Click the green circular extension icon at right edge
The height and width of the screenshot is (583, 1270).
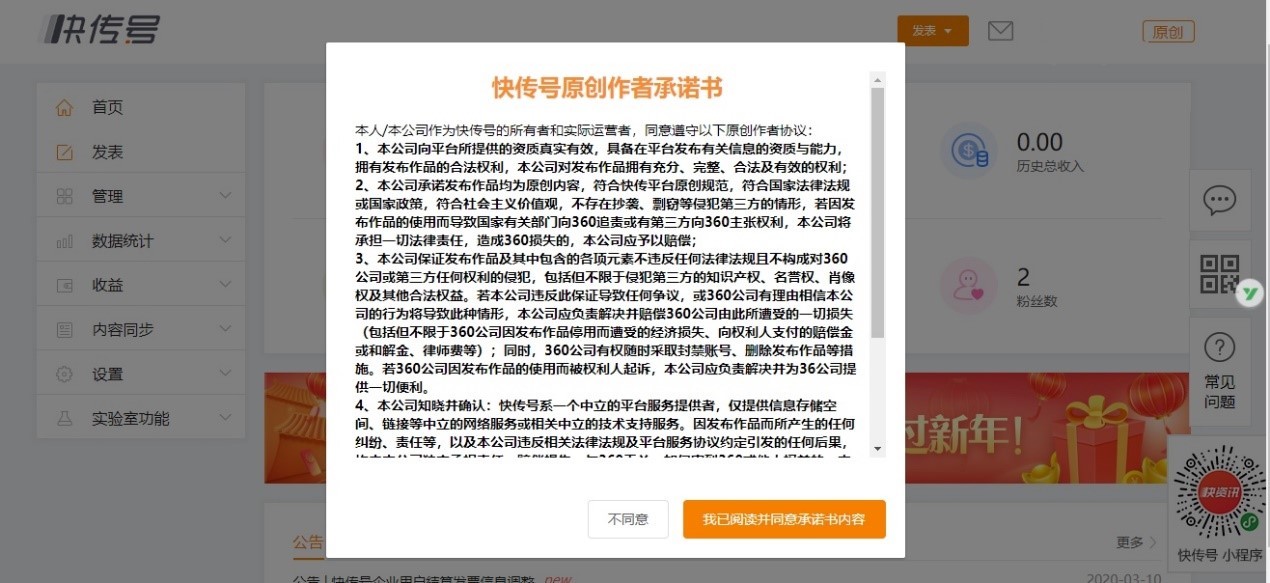1251,294
